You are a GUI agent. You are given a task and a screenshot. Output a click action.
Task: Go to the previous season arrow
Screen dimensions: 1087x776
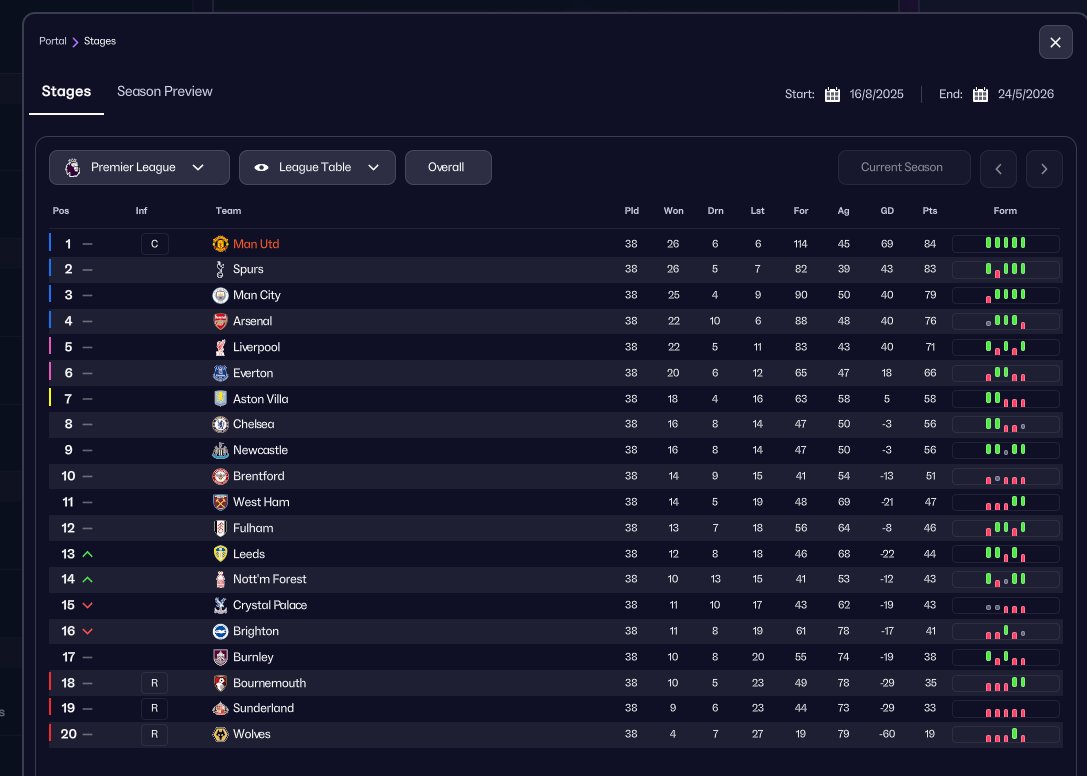tap(998, 168)
